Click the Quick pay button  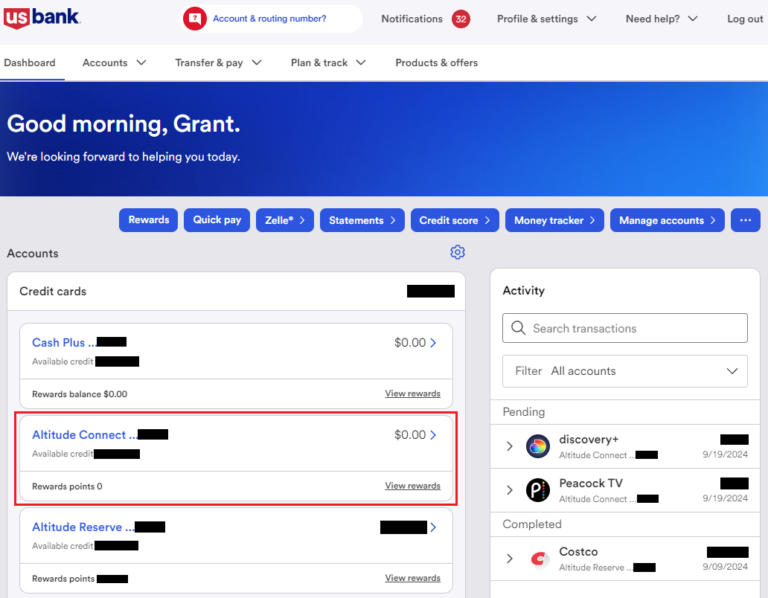click(217, 220)
